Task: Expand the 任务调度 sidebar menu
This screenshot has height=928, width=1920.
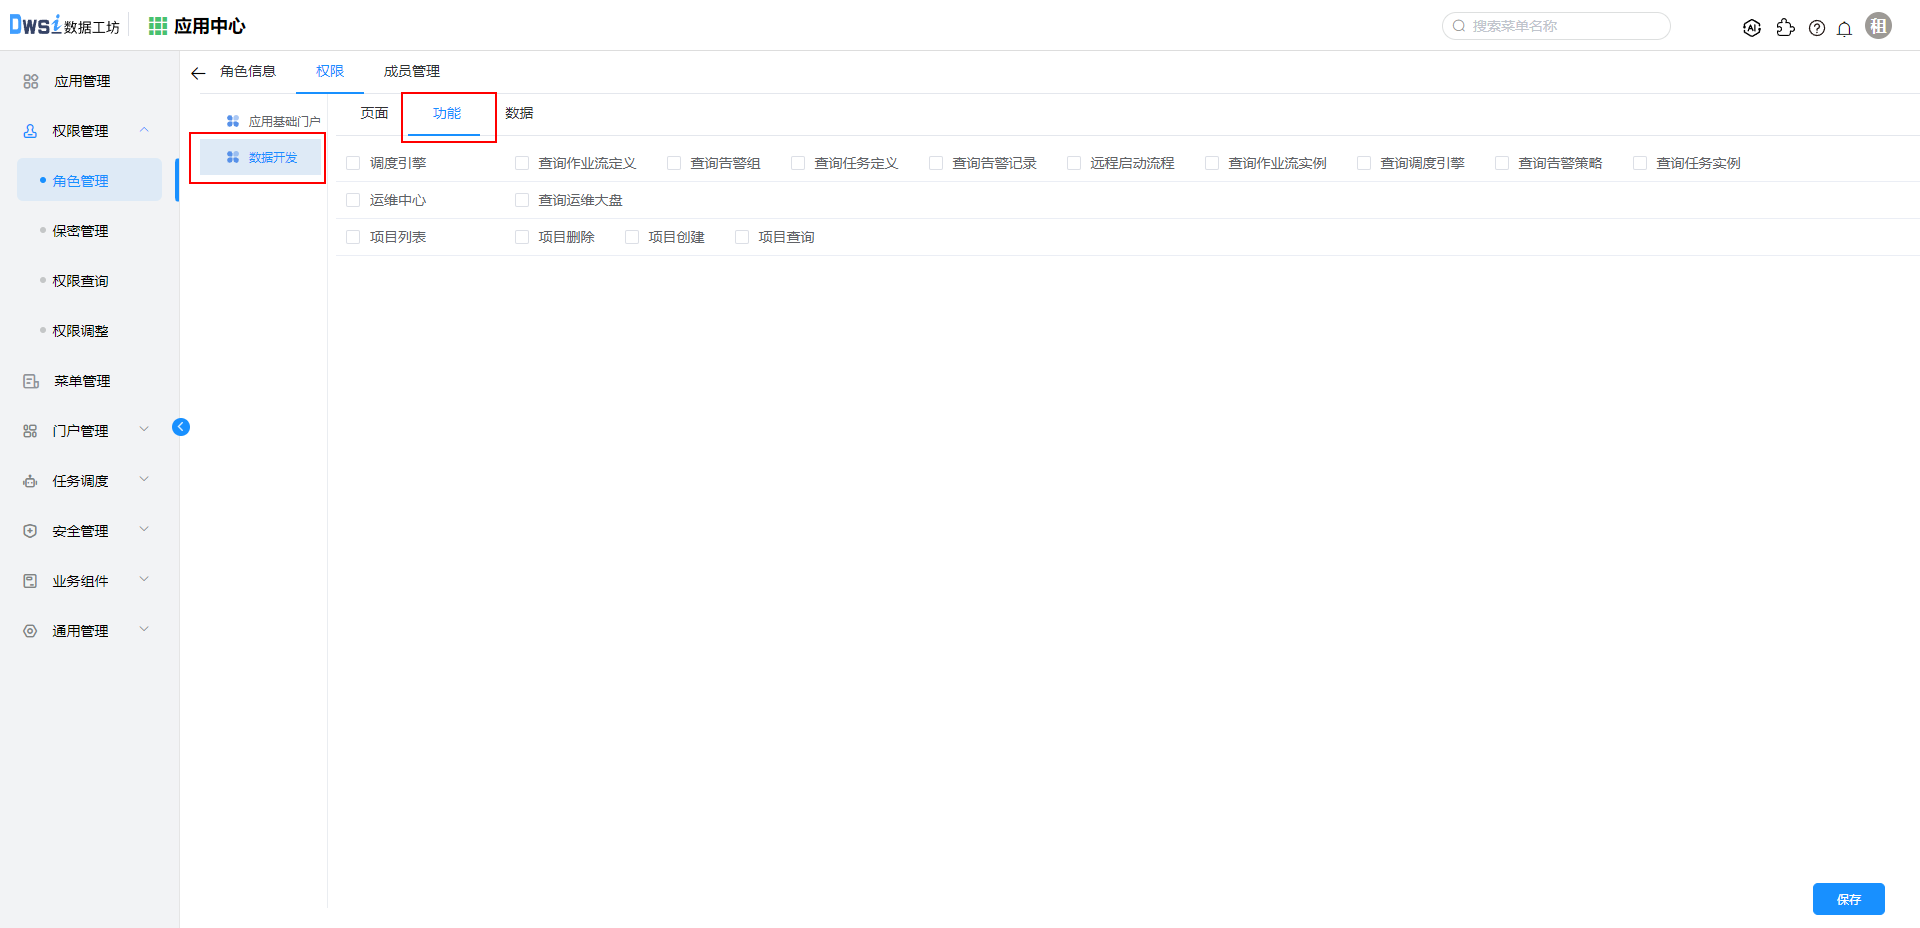Action: tap(144, 480)
